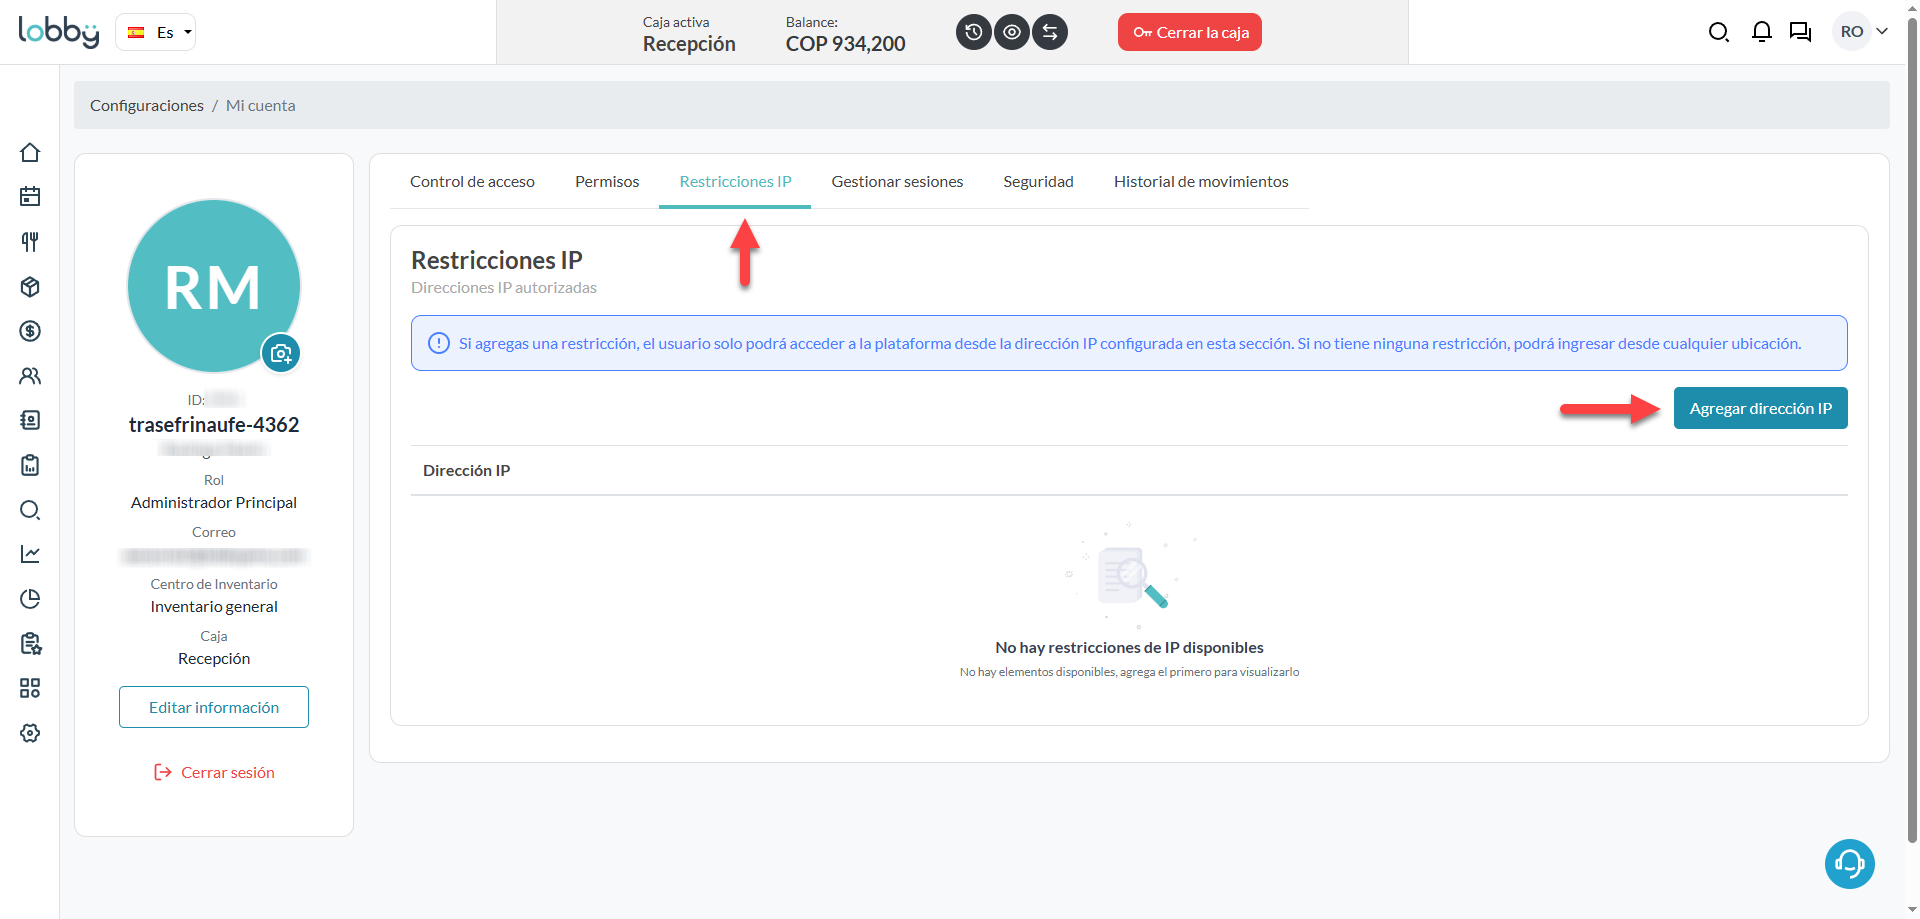Open the chat messages icon in the header
This screenshot has width=1920, height=919.
(1800, 32)
